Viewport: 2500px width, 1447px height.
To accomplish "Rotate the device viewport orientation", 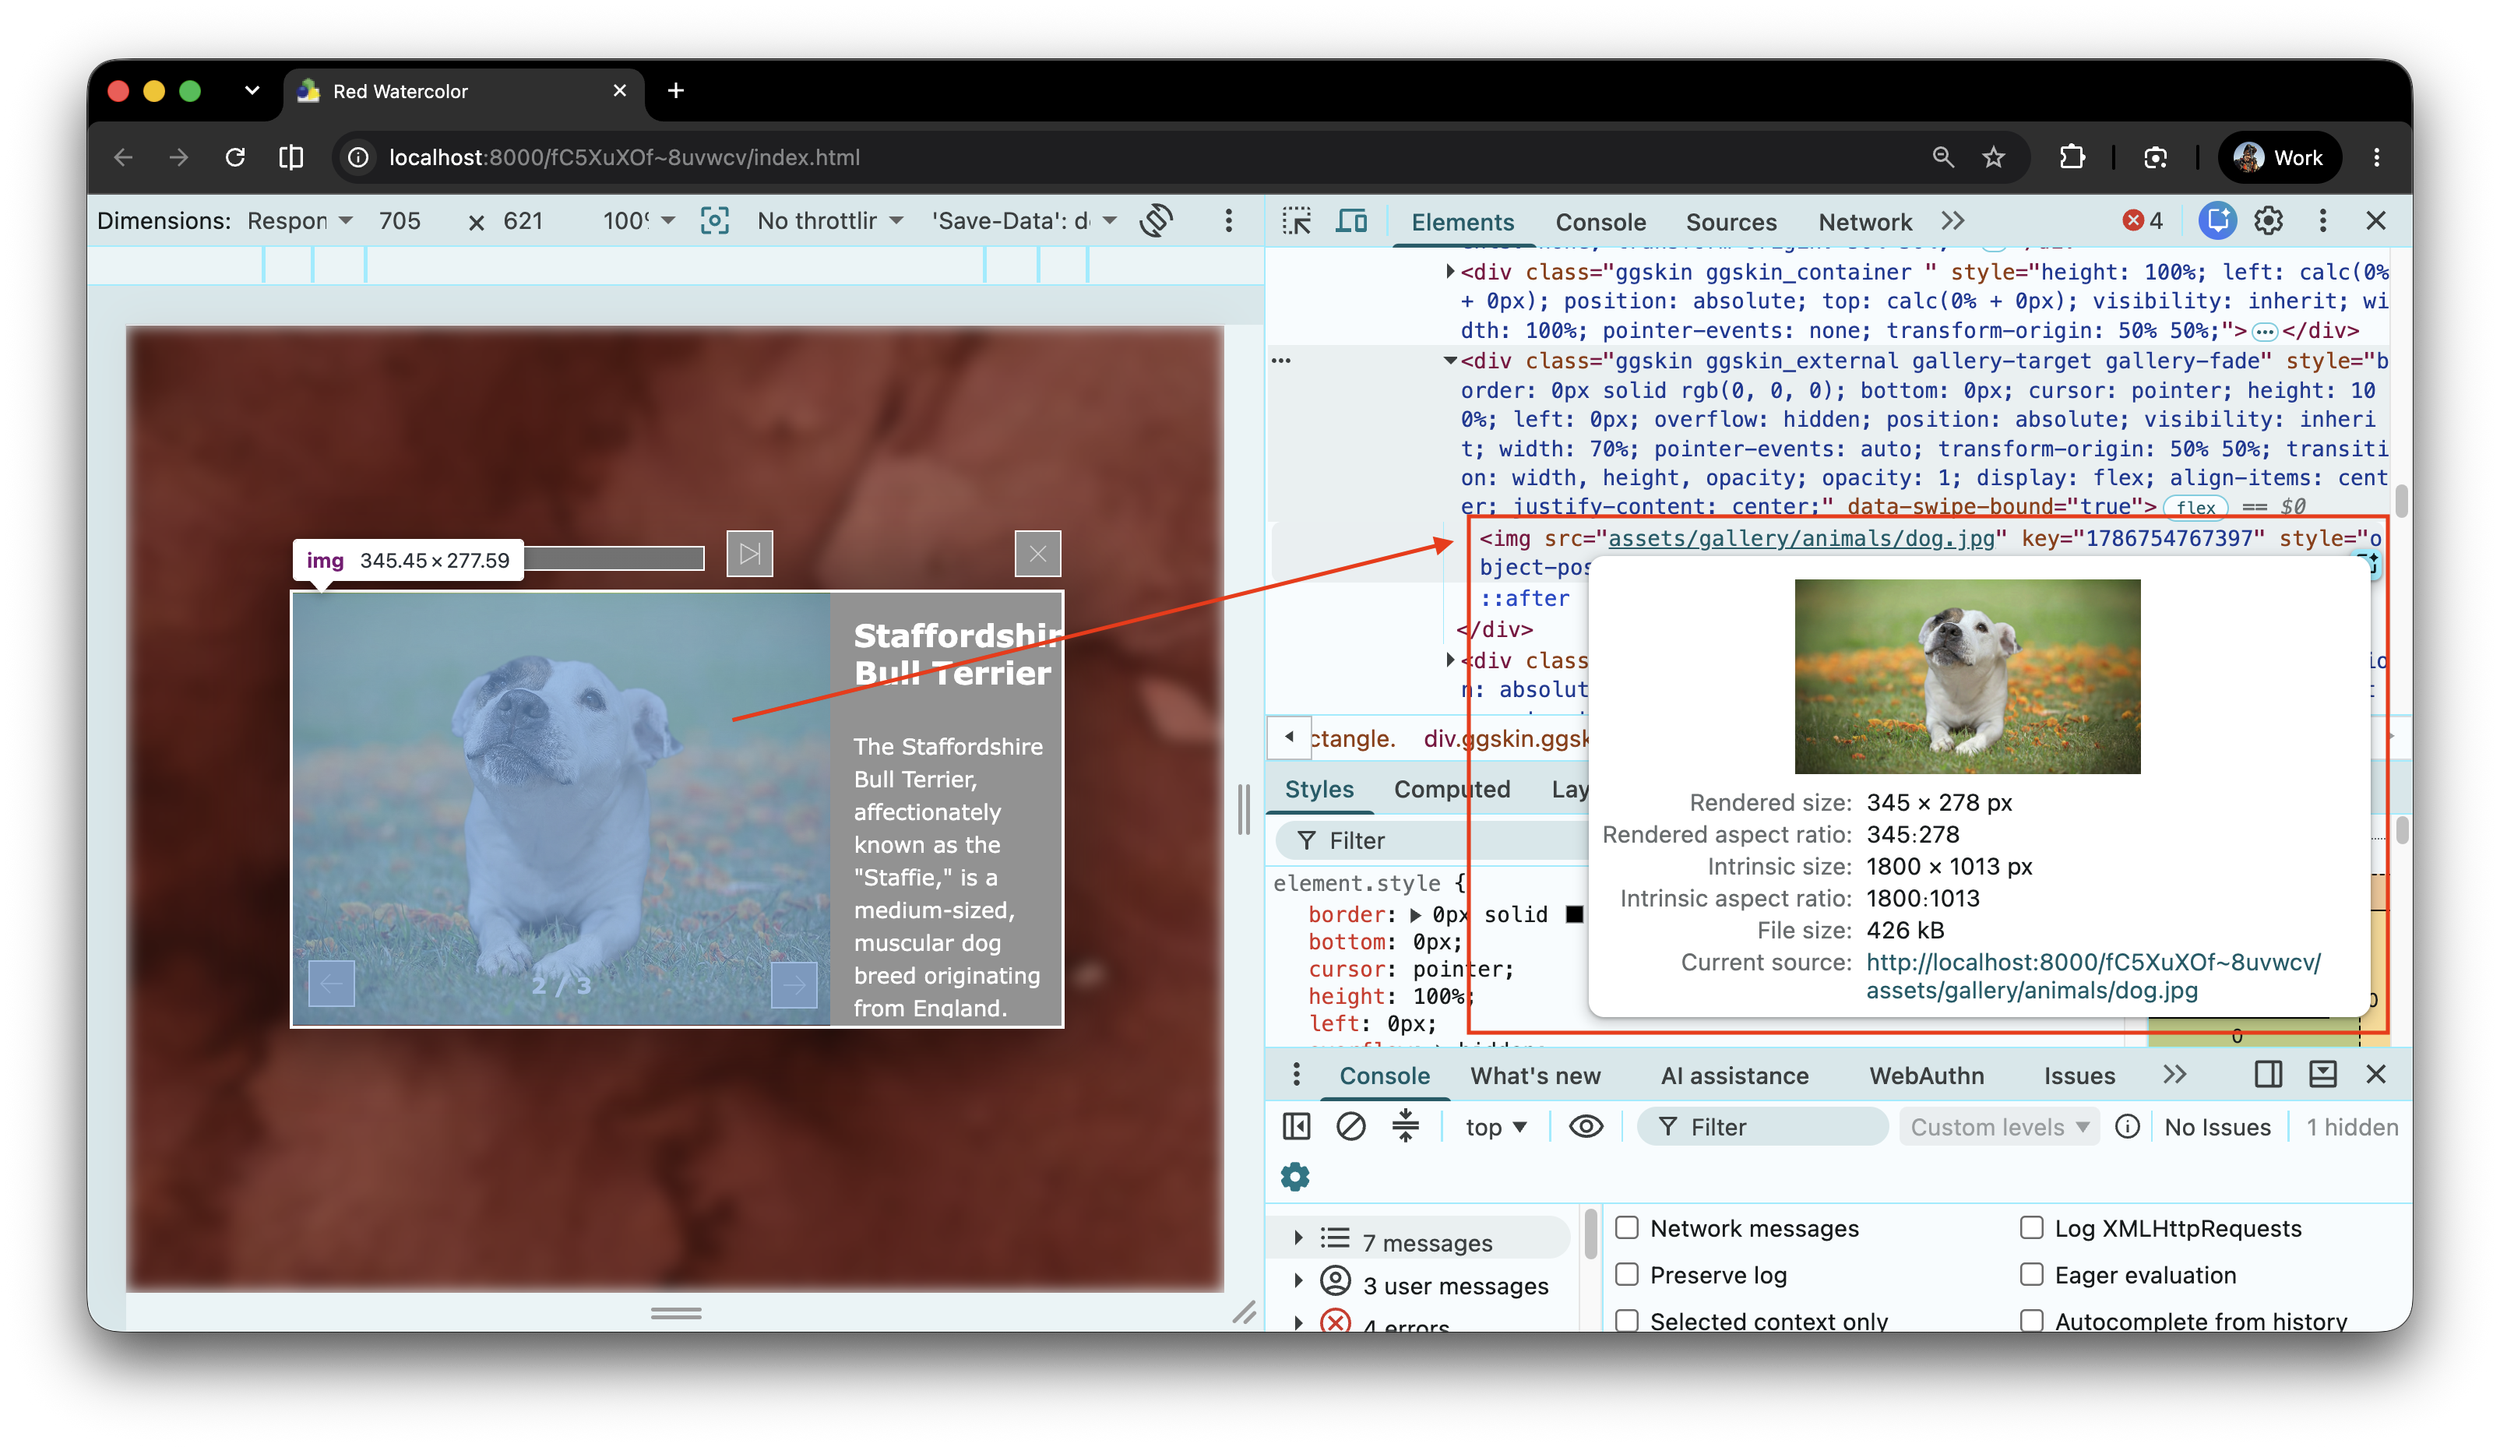I will pos(1156,220).
